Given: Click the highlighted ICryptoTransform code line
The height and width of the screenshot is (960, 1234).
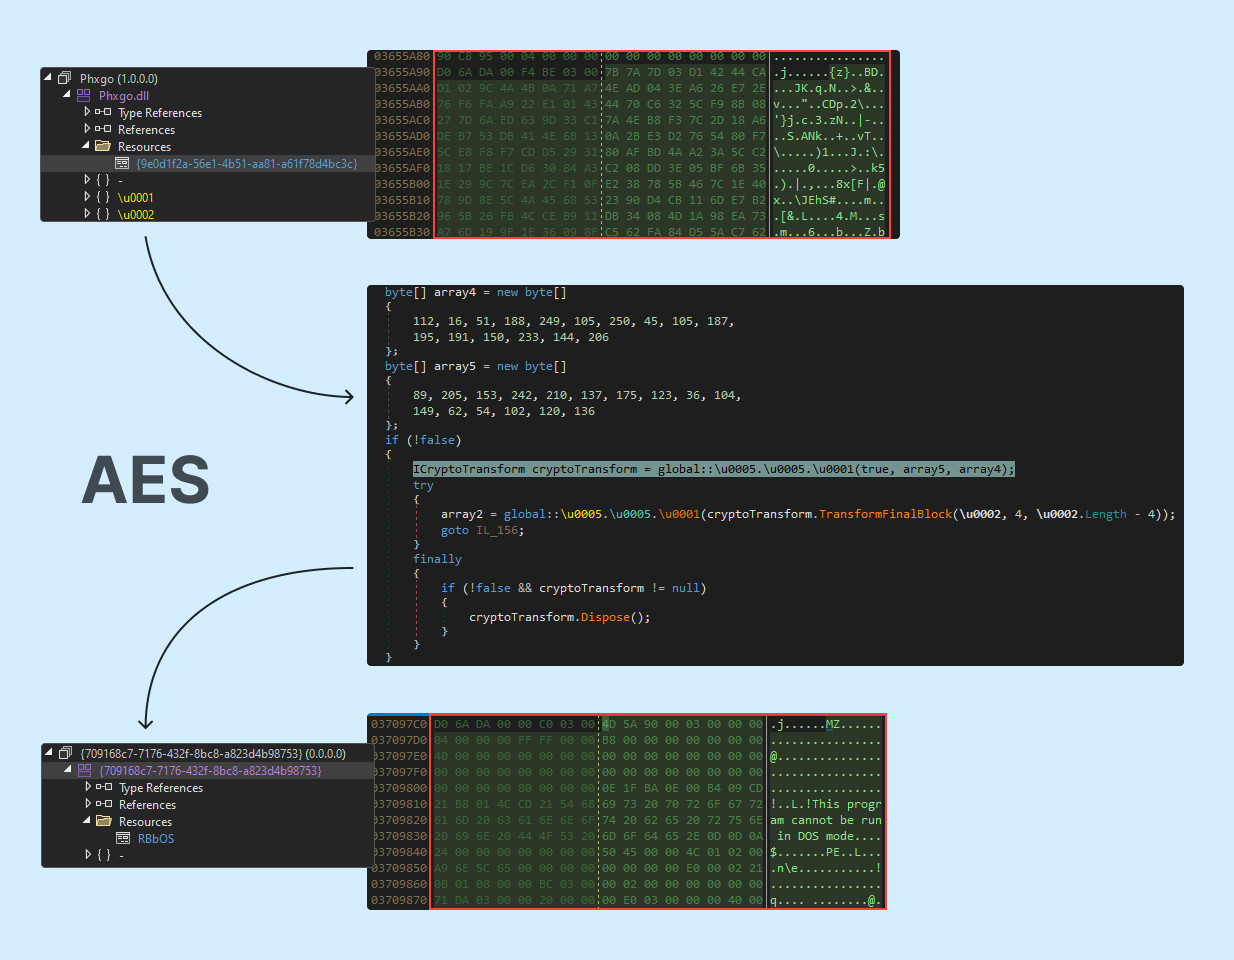Looking at the screenshot, I should pyautogui.click(x=713, y=469).
